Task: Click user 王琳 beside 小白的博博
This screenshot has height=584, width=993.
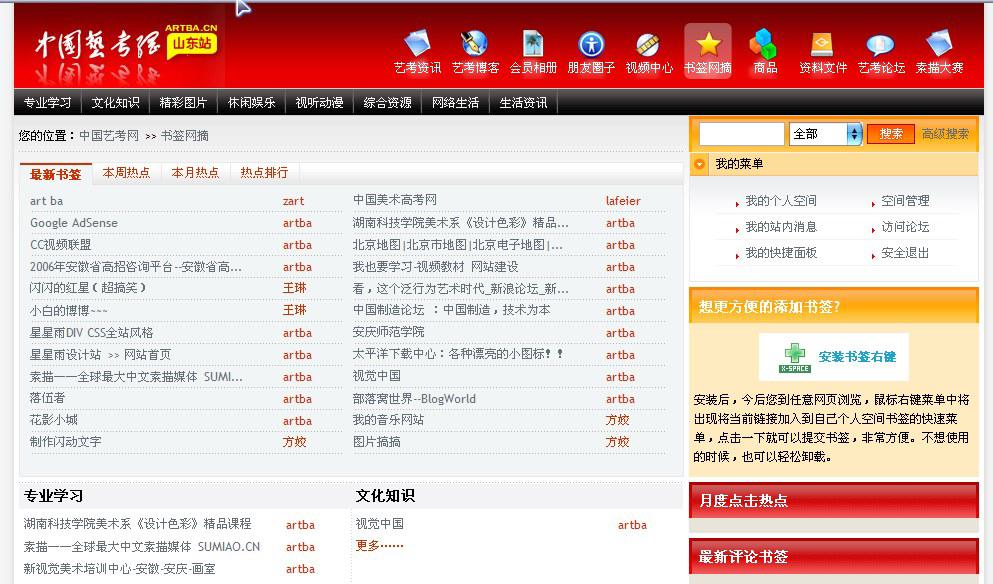Action: click(294, 310)
